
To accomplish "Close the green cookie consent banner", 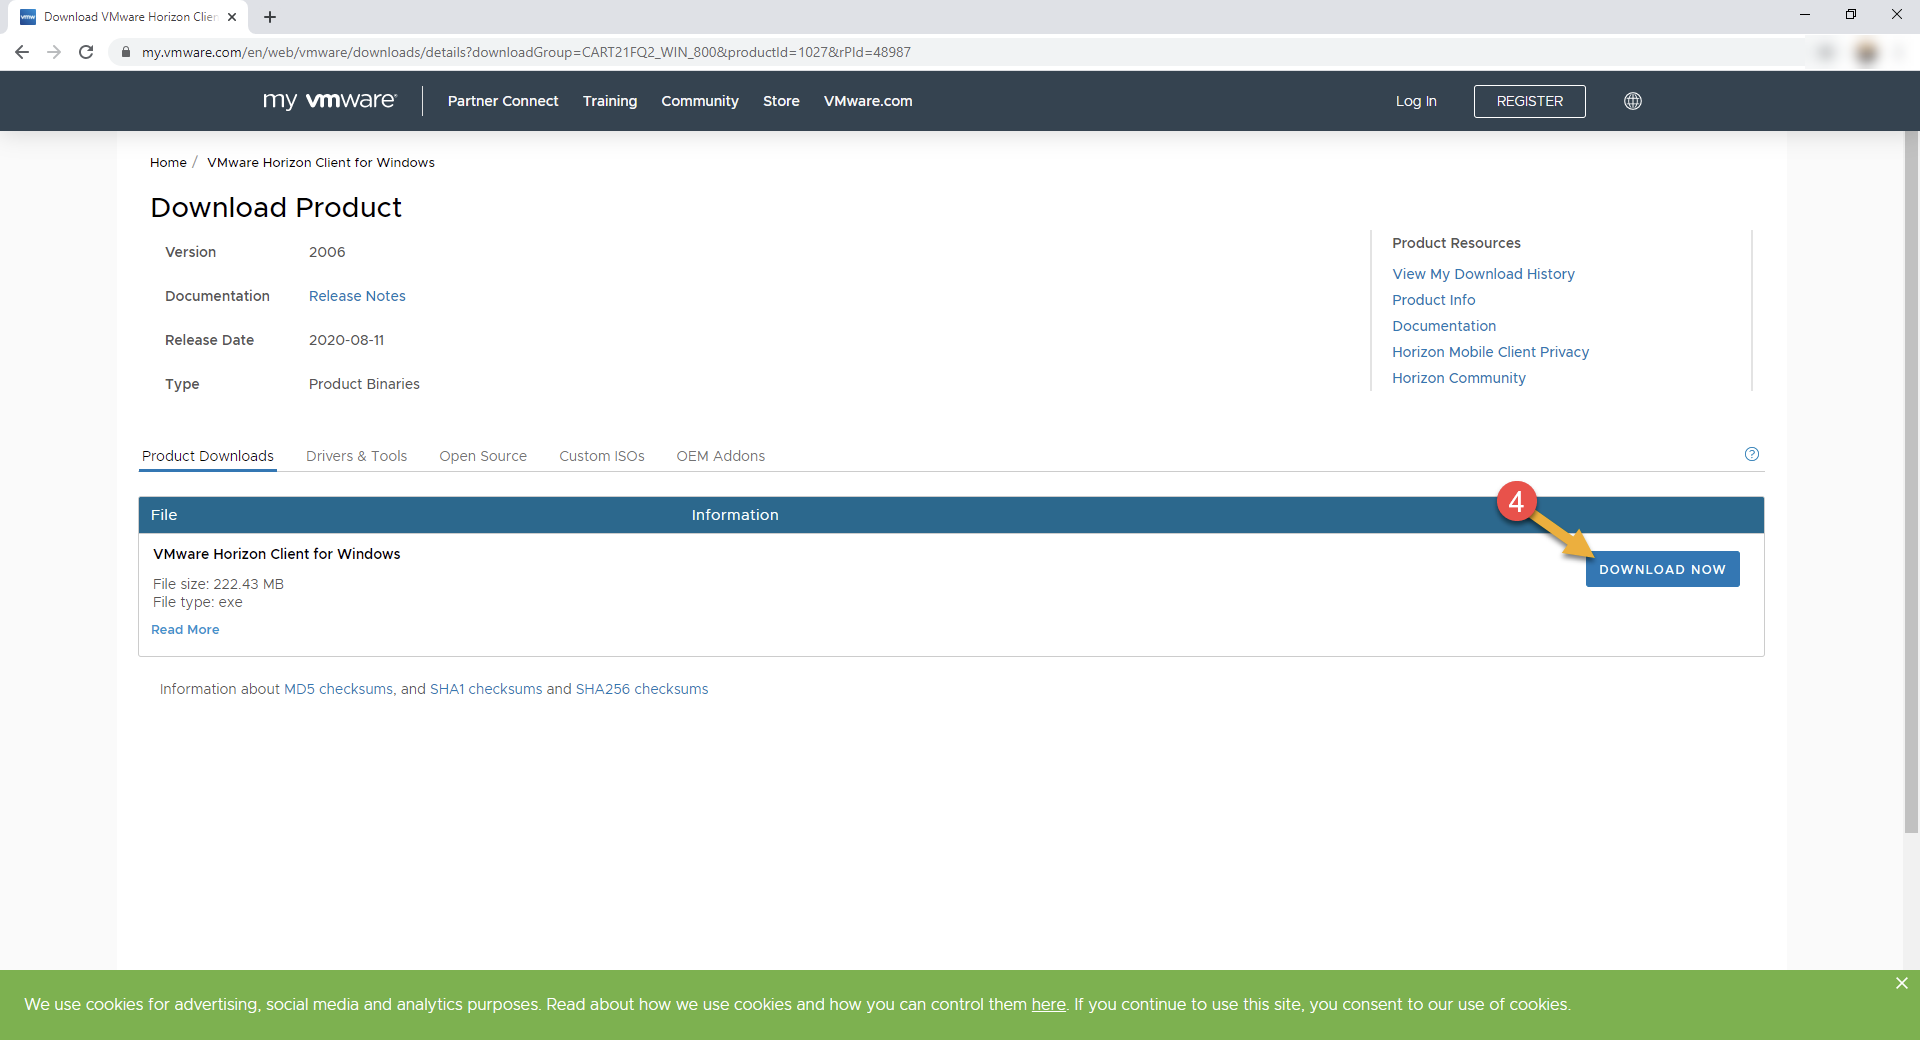I will (1901, 983).
